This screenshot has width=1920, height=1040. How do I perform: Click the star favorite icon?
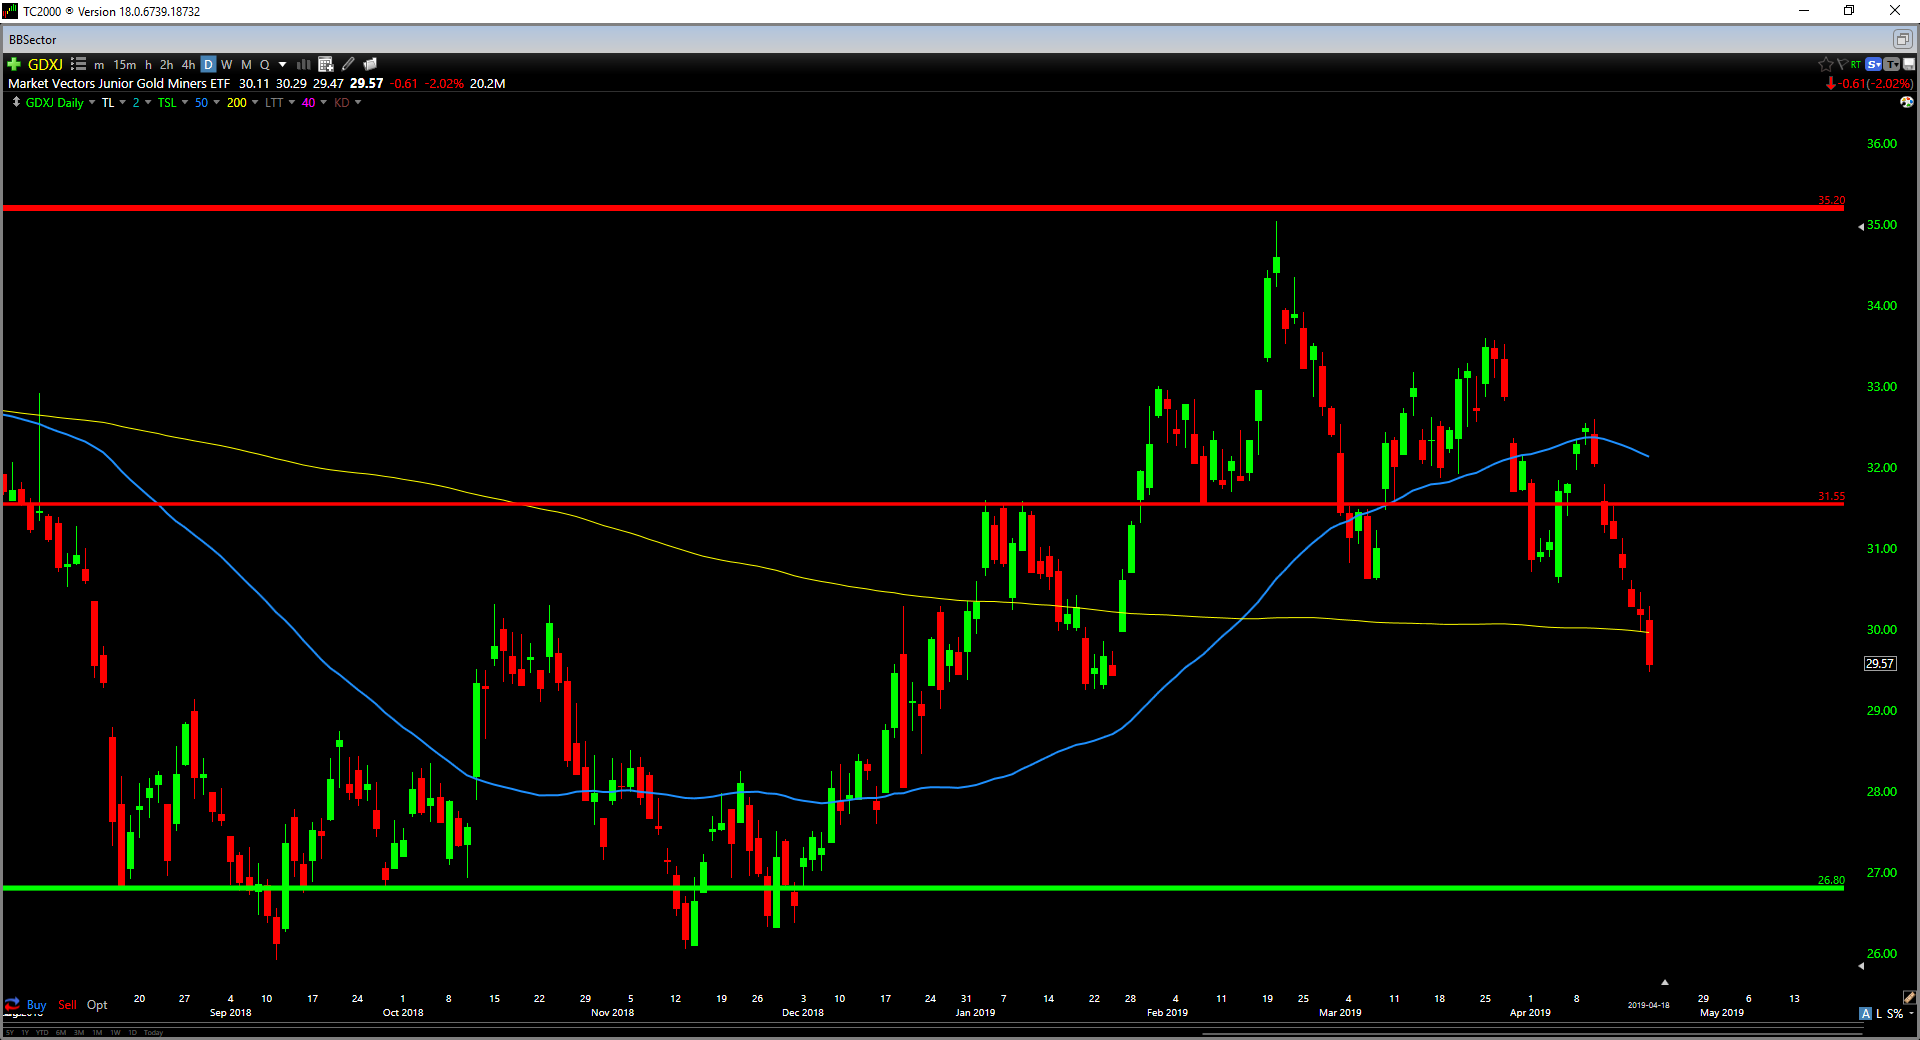[1825, 64]
